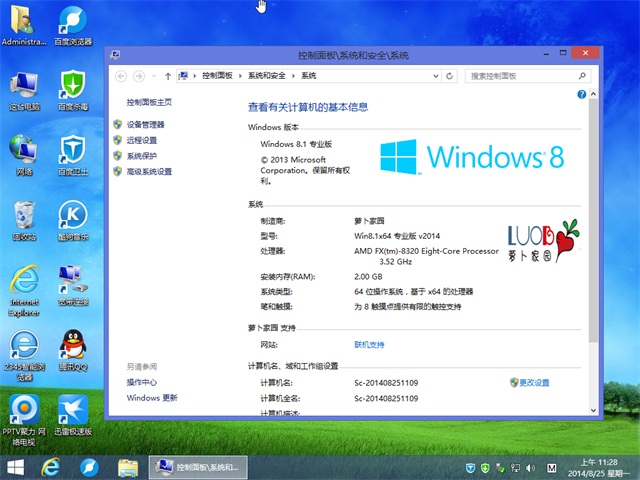Viewport: 640px width, 480px height.
Task: Click the Up arrow in the address bar
Action: tap(167, 75)
